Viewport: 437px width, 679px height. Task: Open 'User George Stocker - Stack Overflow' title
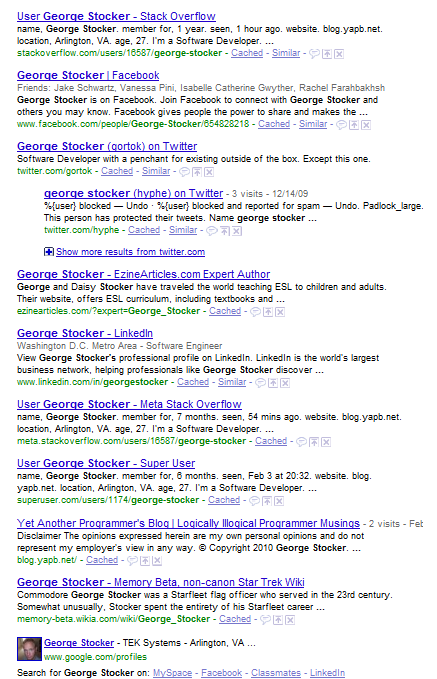click(x=116, y=16)
